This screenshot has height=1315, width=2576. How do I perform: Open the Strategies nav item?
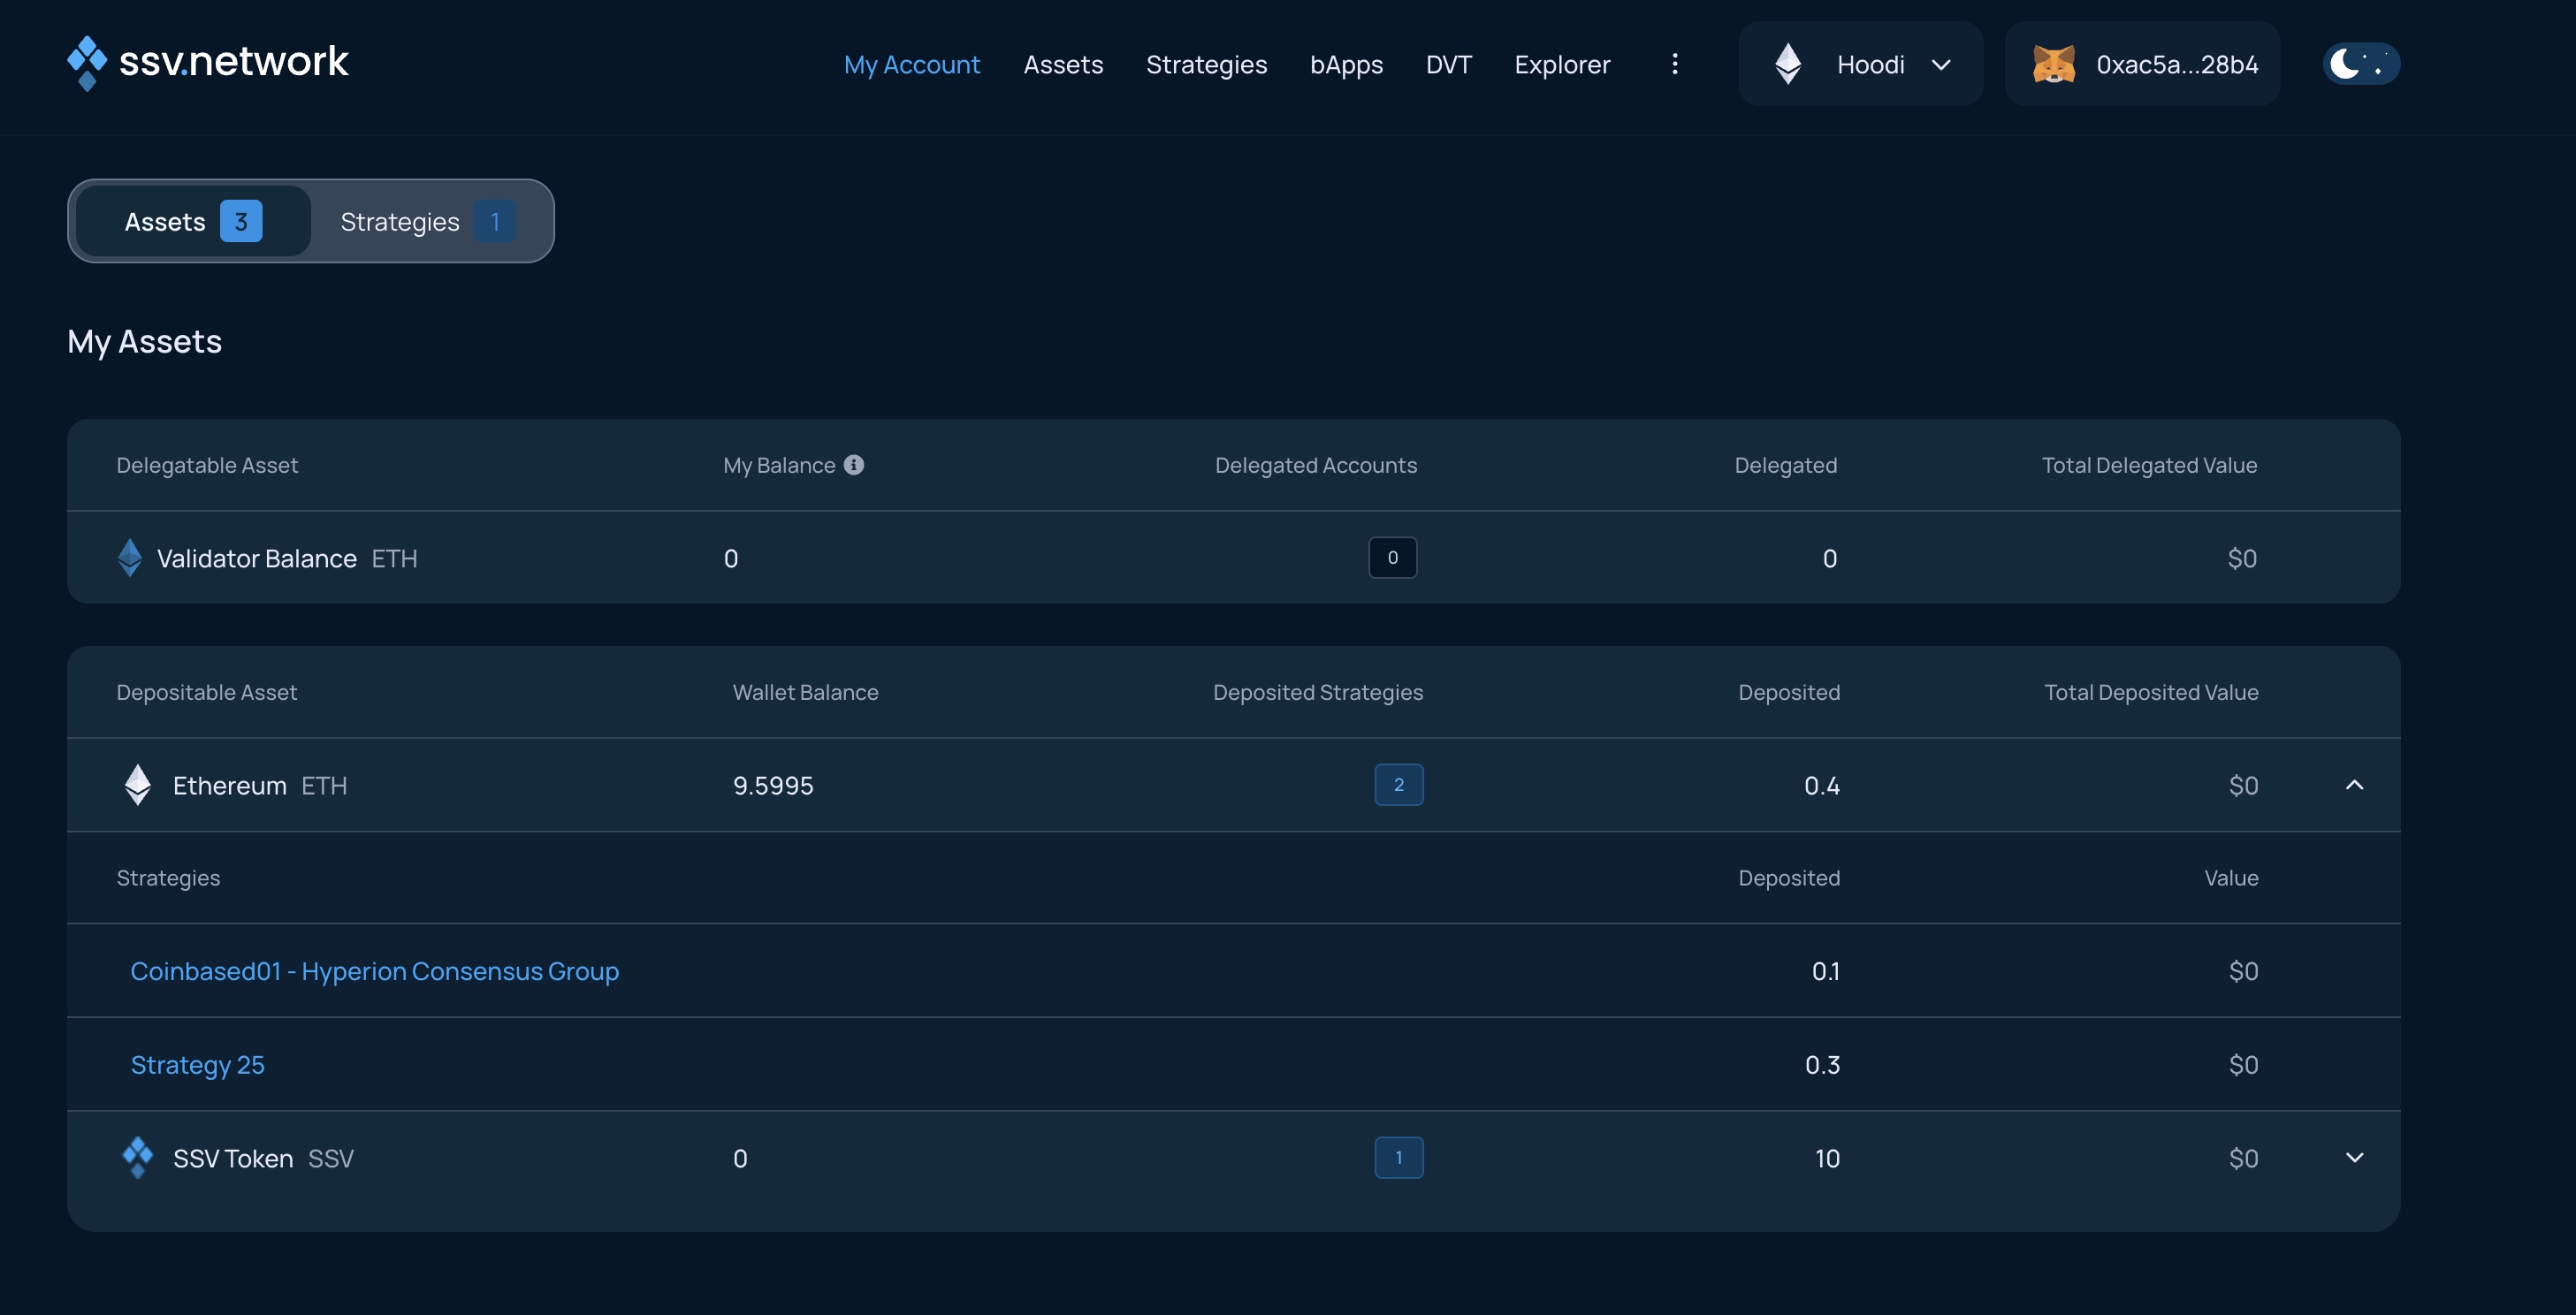coord(1207,64)
